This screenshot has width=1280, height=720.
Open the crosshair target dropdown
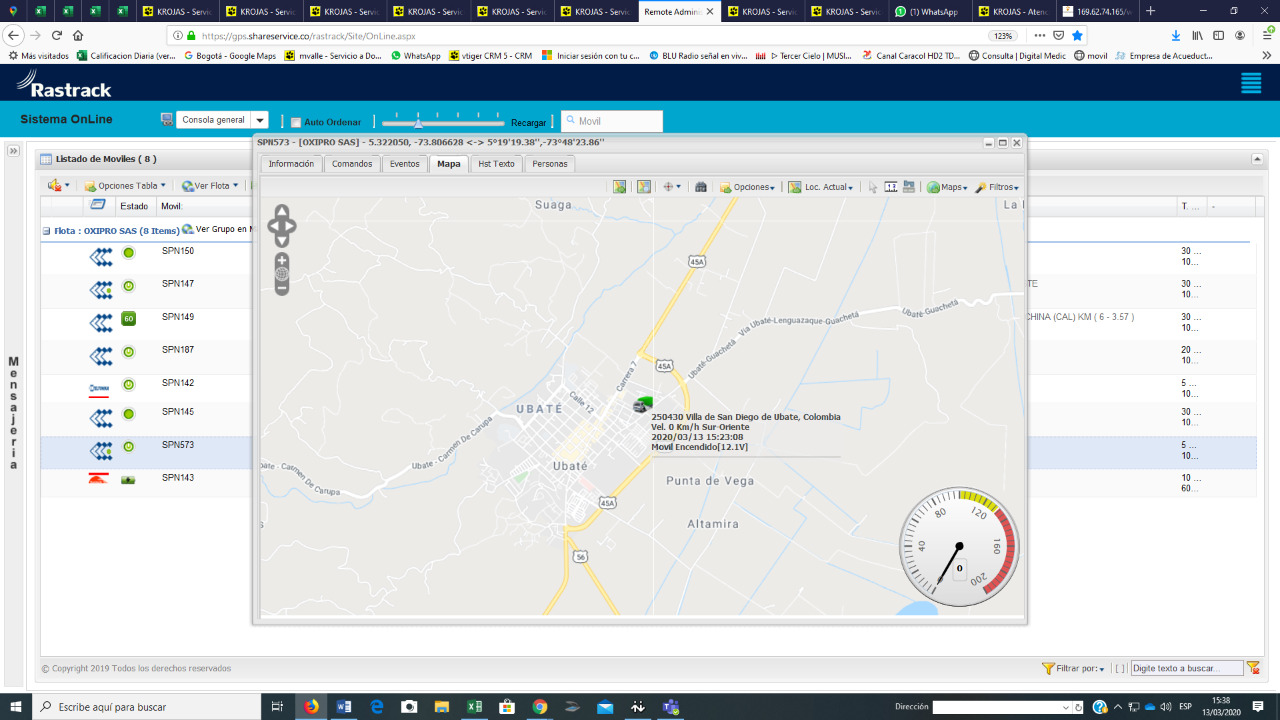[x=672, y=187]
